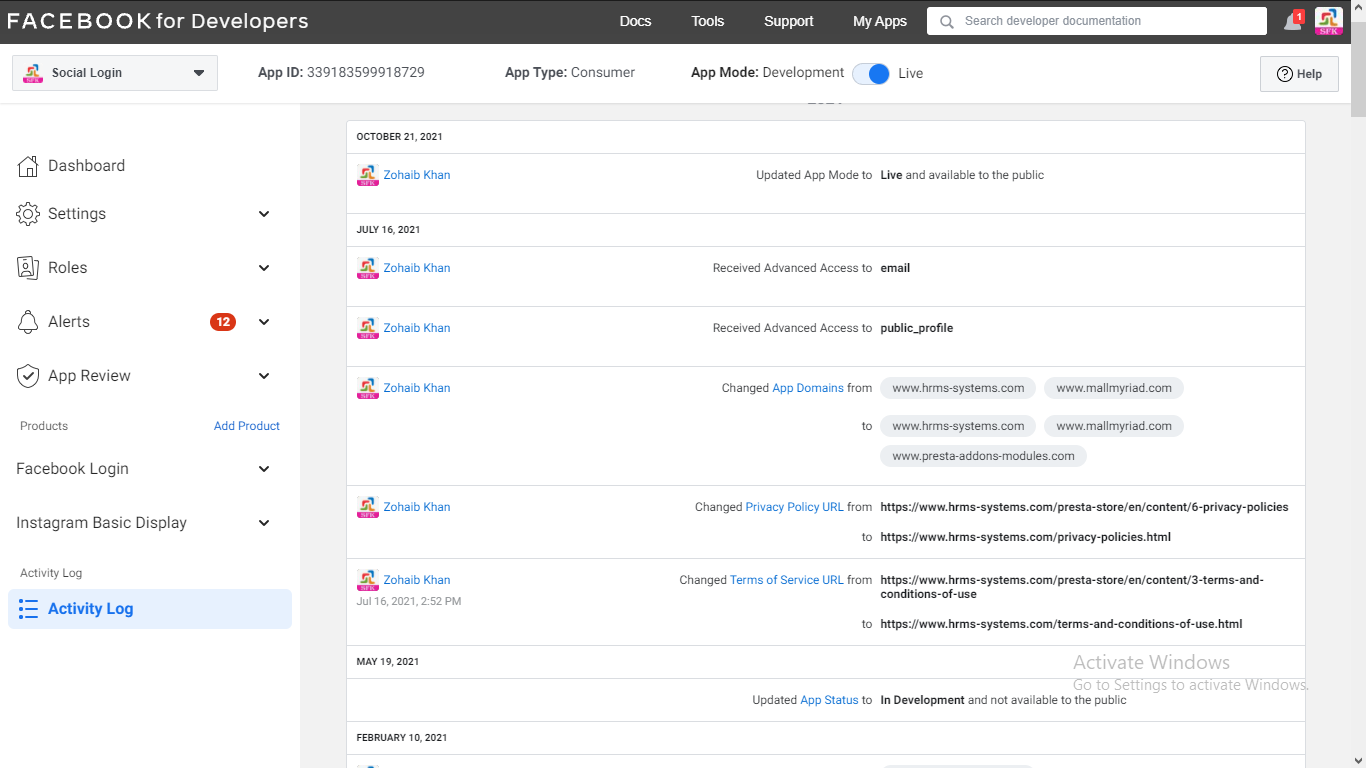1366x768 pixels.
Task: Expand the Alerts section chevron
Action: (264, 322)
